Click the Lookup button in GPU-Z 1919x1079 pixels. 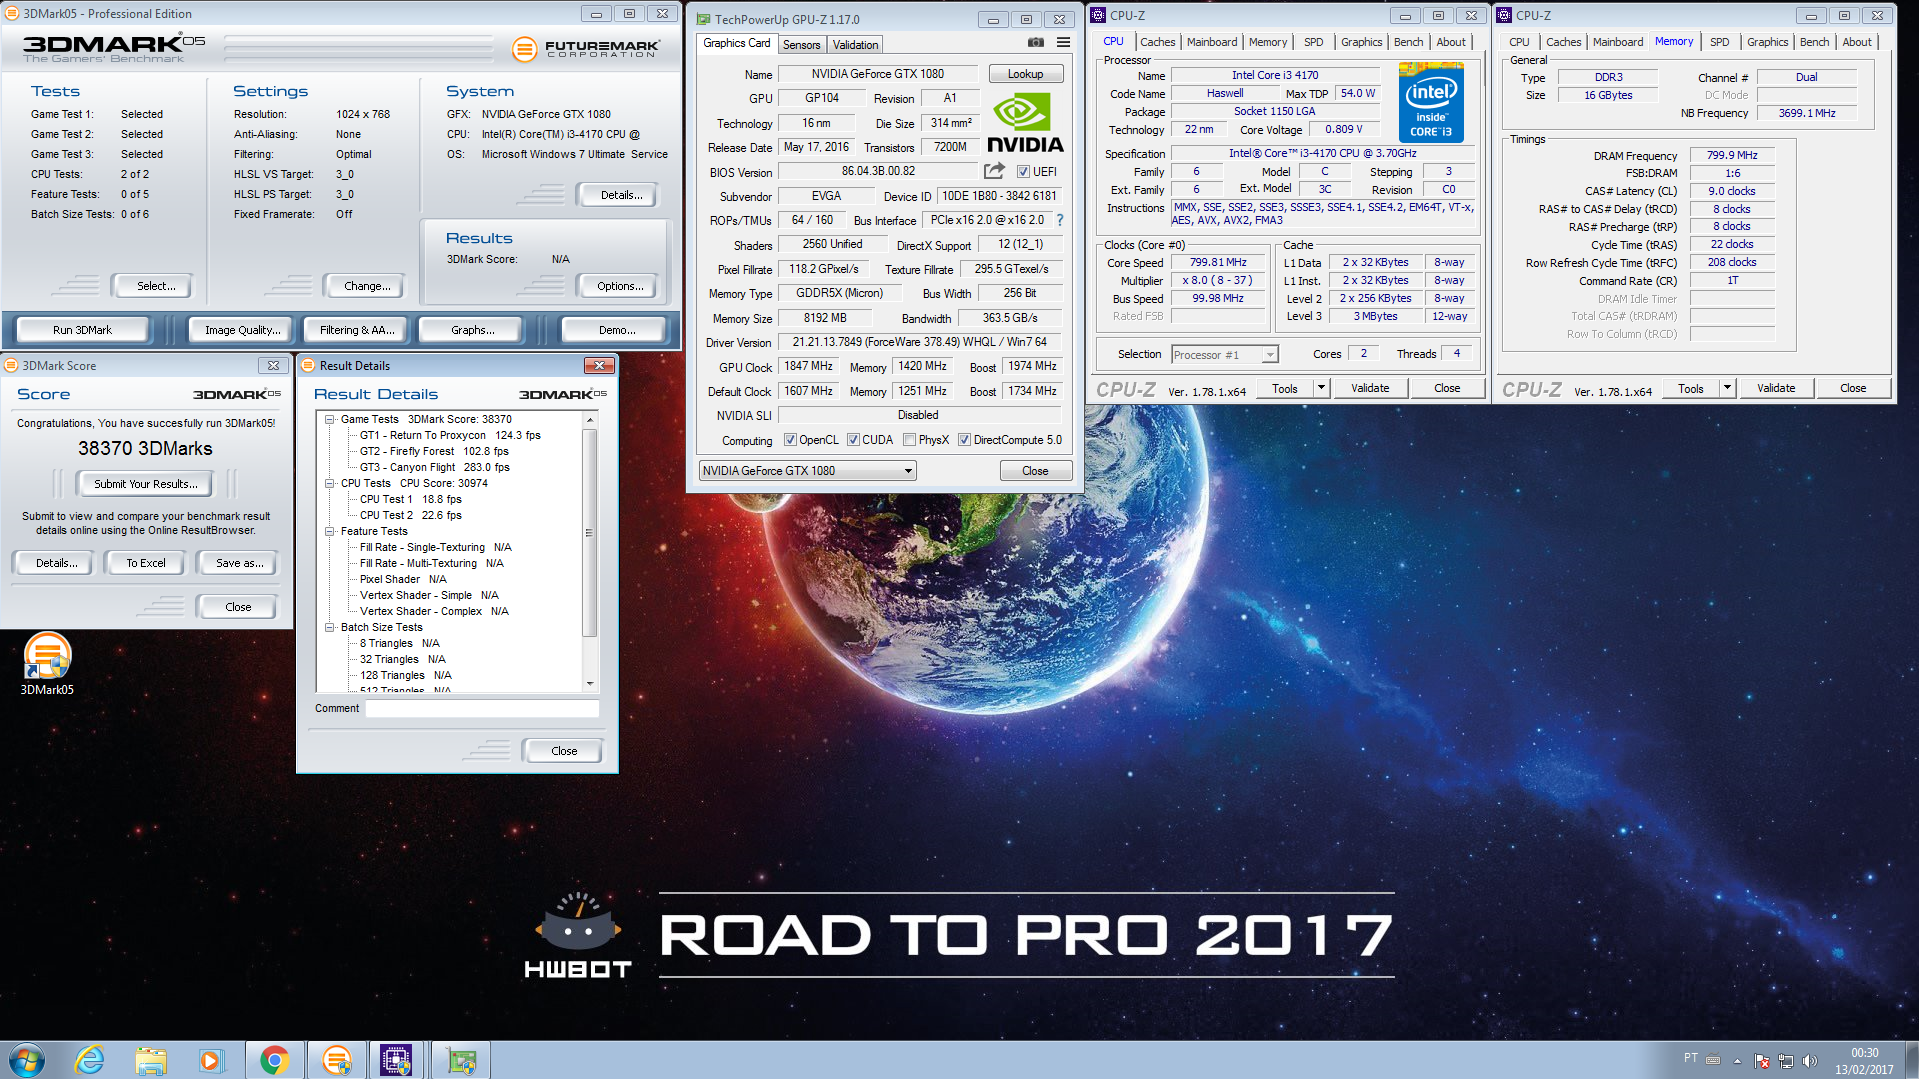point(1025,74)
